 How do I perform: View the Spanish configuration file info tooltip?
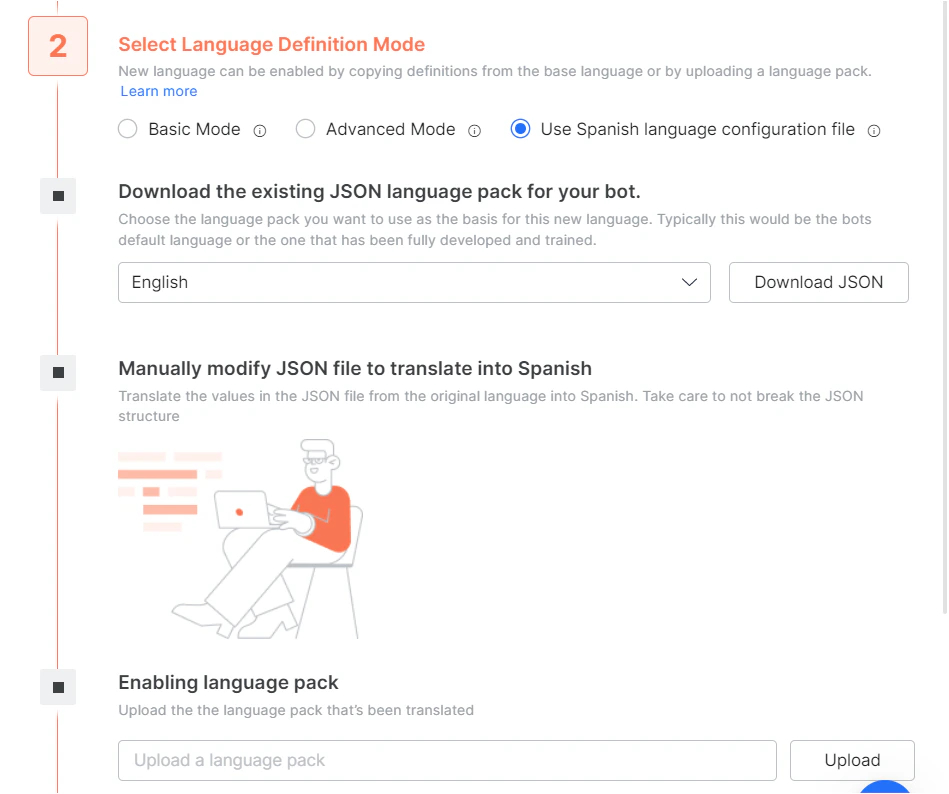click(x=874, y=130)
